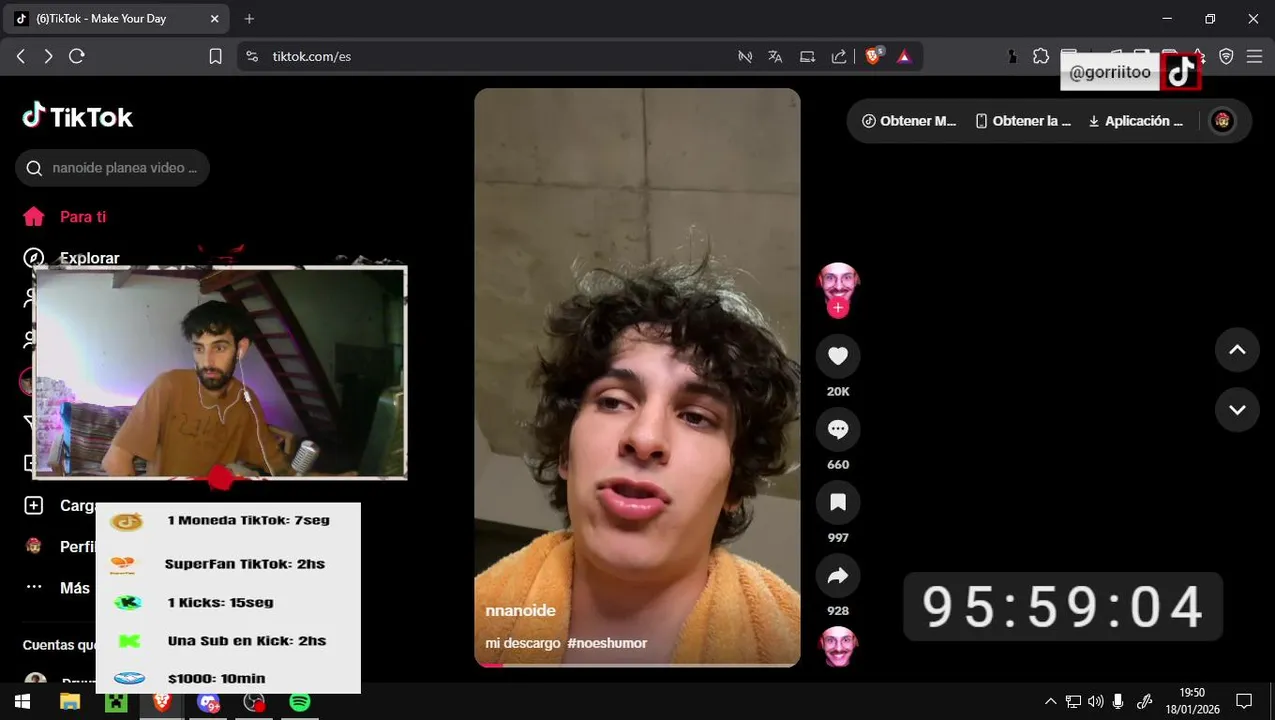Click the Aplicación download button
1275x720 pixels.
pos(1136,121)
